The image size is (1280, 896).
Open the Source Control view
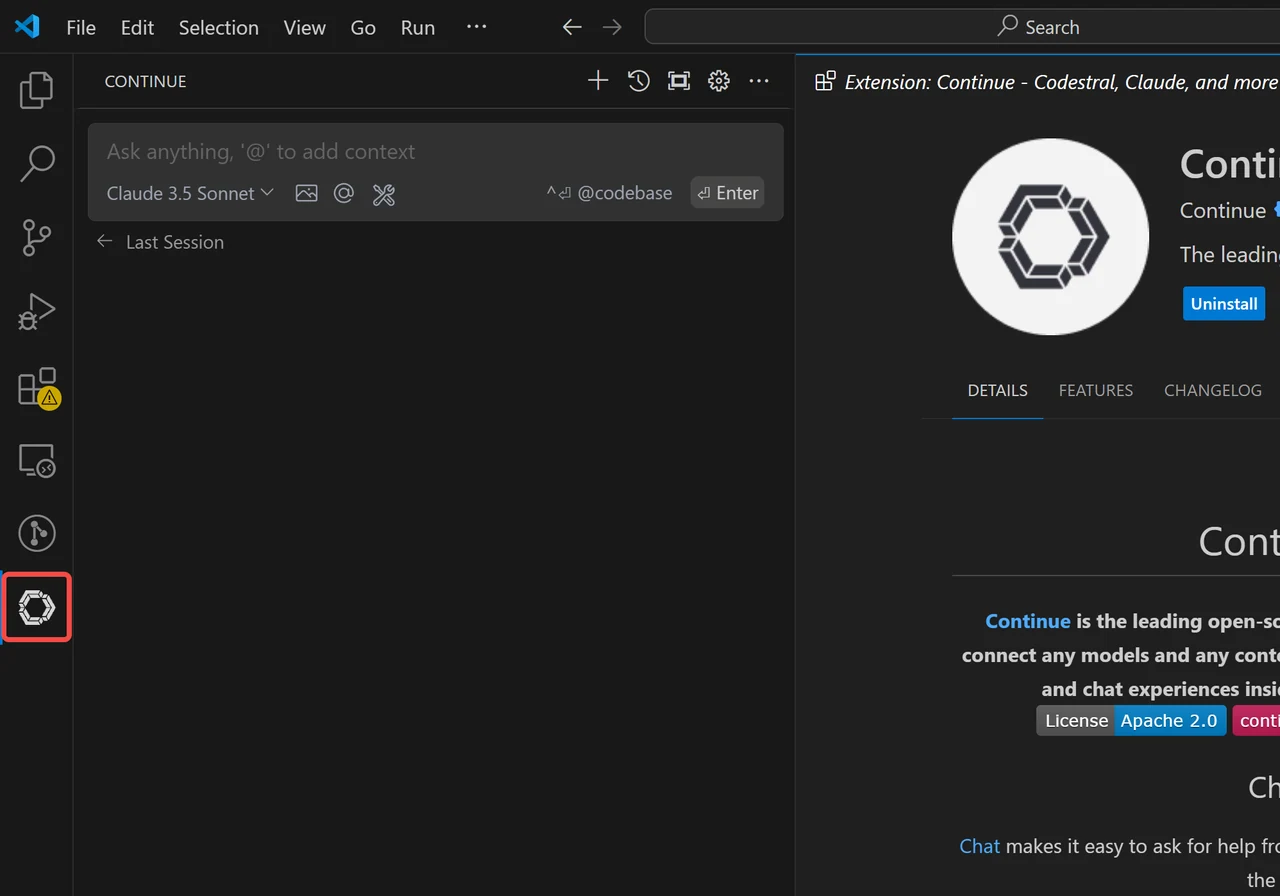[x=36, y=238]
